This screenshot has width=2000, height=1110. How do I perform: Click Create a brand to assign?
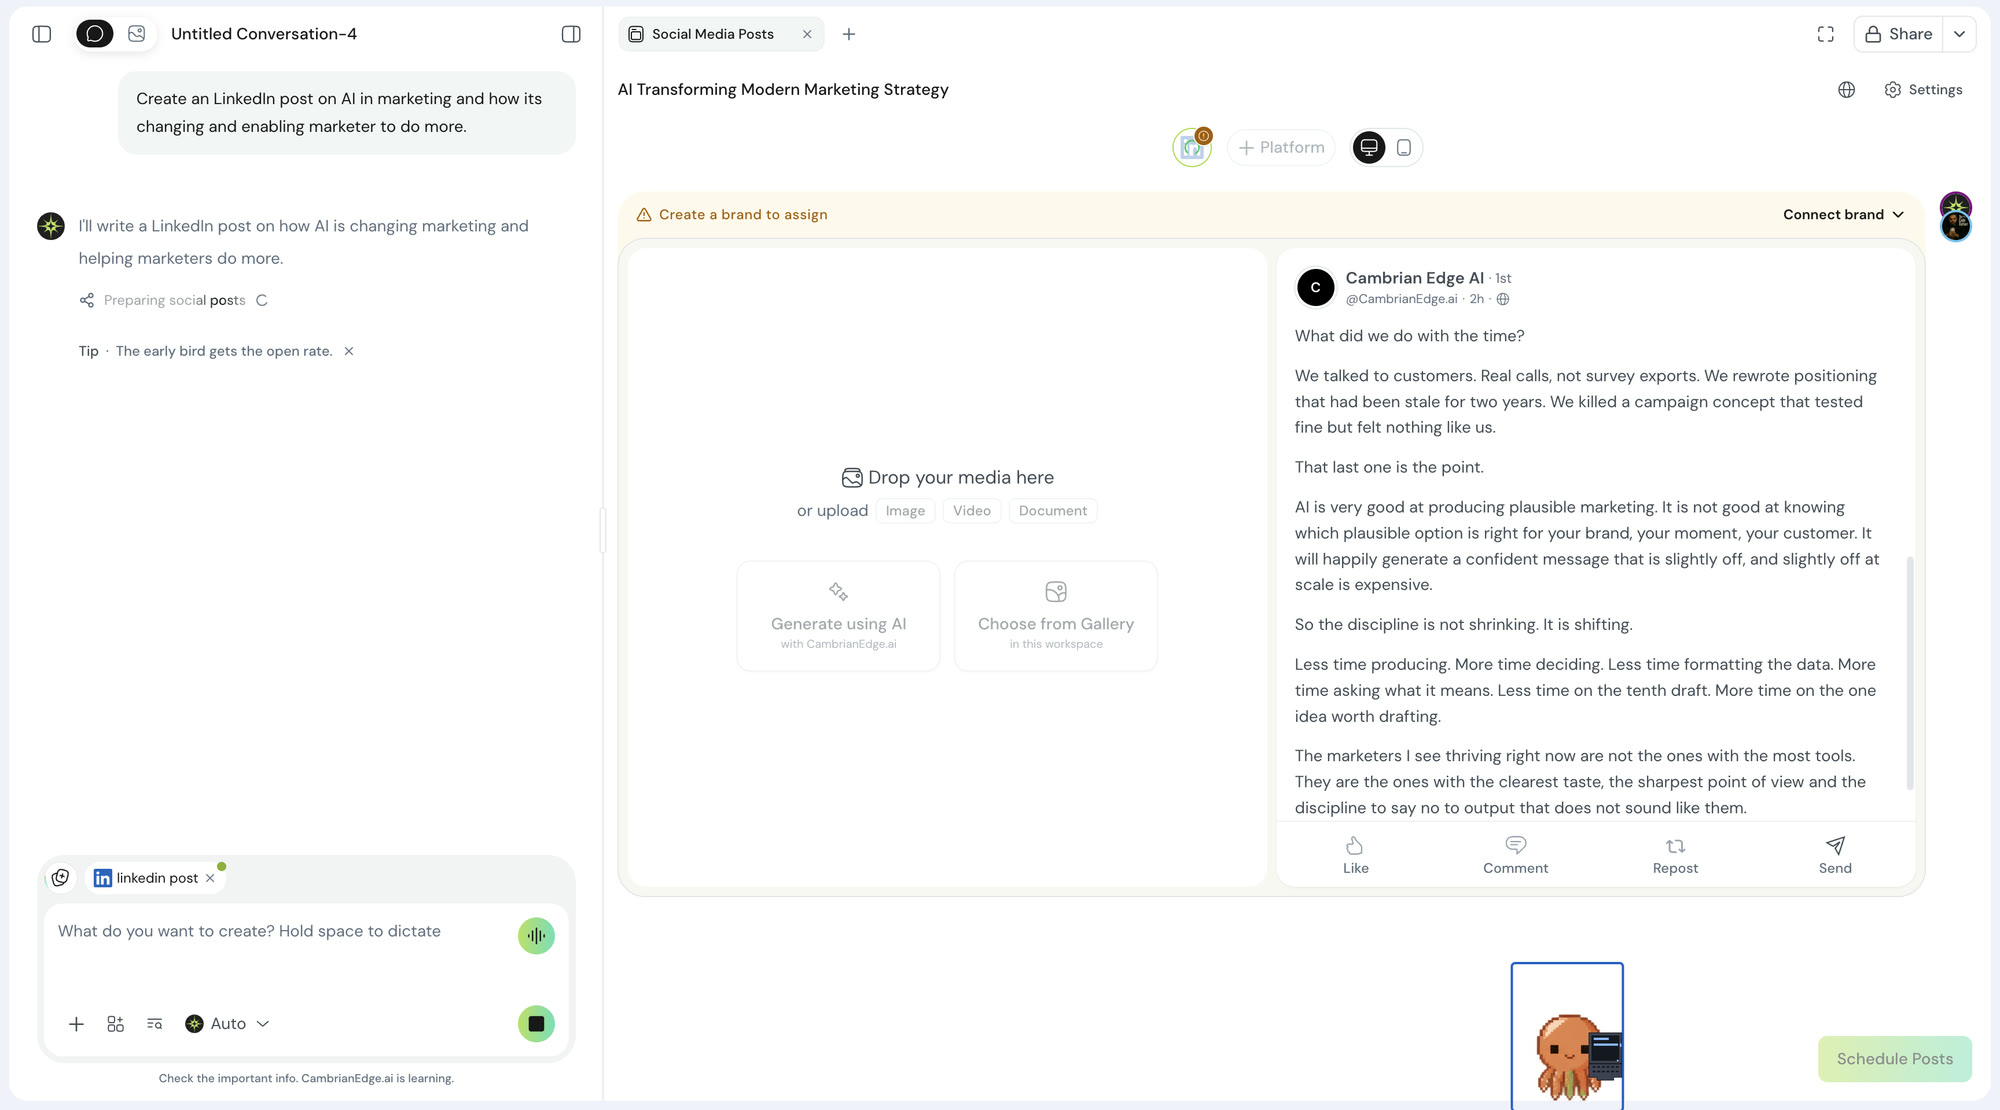pyautogui.click(x=743, y=215)
